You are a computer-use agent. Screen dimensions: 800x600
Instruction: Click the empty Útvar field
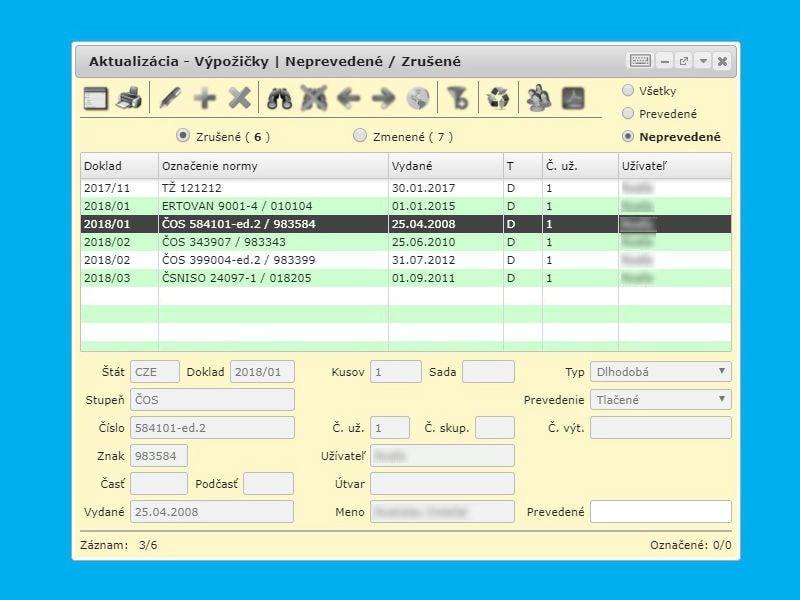(442, 484)
